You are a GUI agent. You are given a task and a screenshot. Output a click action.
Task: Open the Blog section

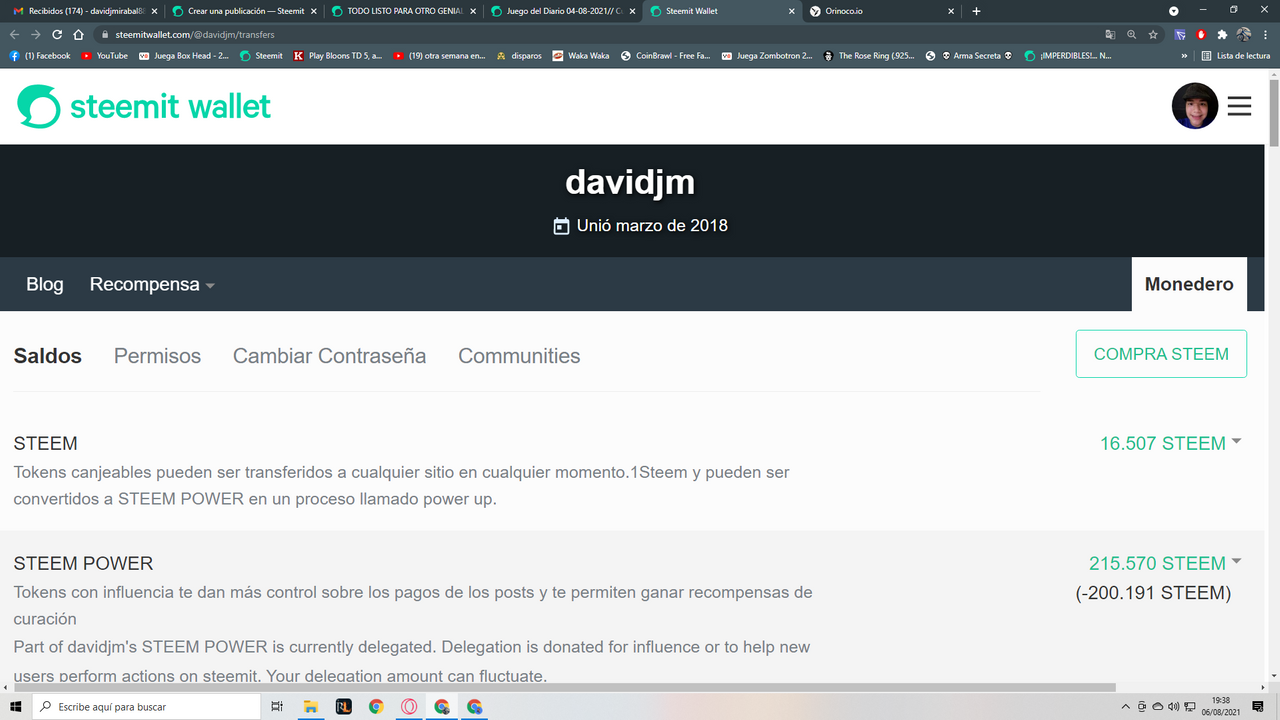(45, 284)
